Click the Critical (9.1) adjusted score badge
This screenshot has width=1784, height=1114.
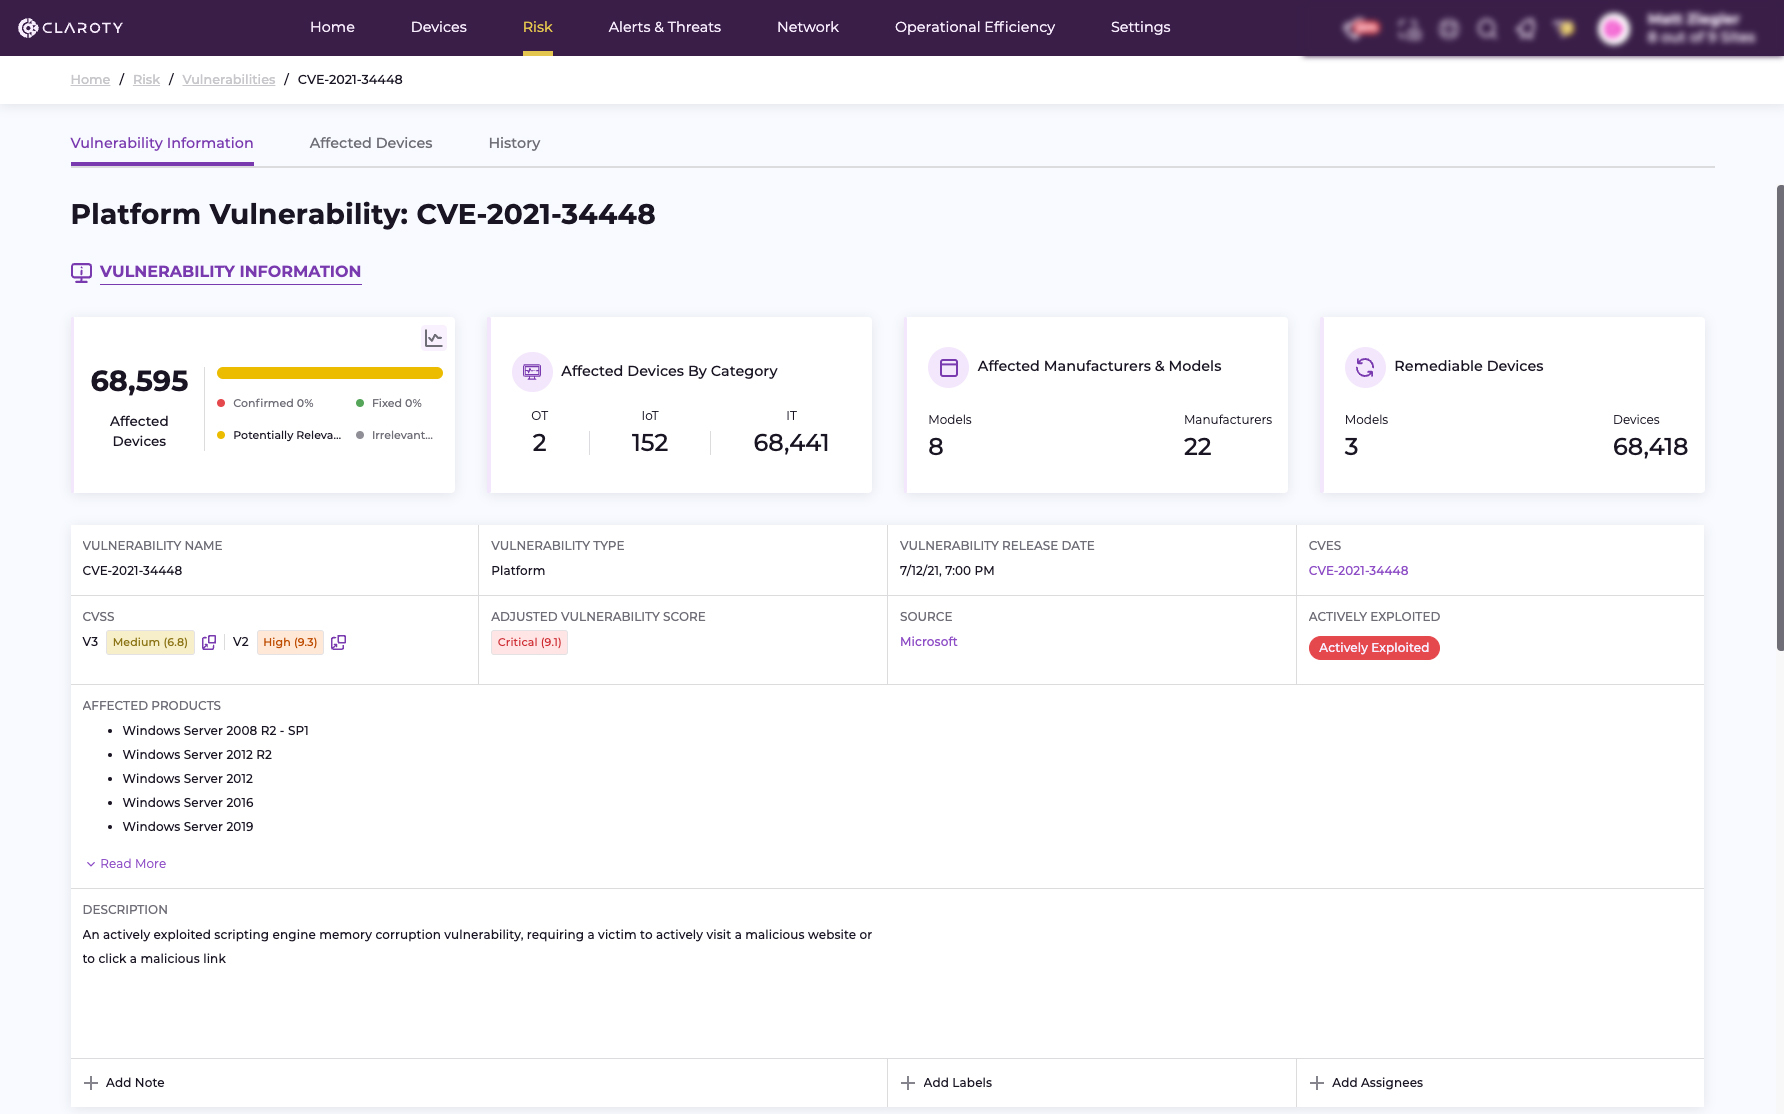click(x=529, y=642)
